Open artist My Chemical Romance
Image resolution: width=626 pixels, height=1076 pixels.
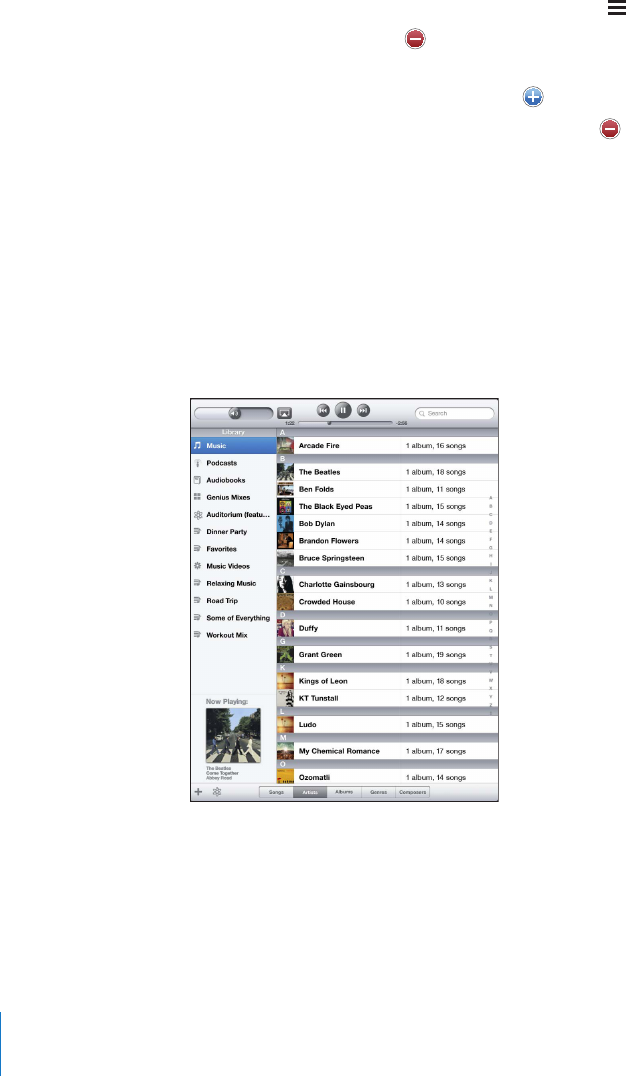point(387,751)
